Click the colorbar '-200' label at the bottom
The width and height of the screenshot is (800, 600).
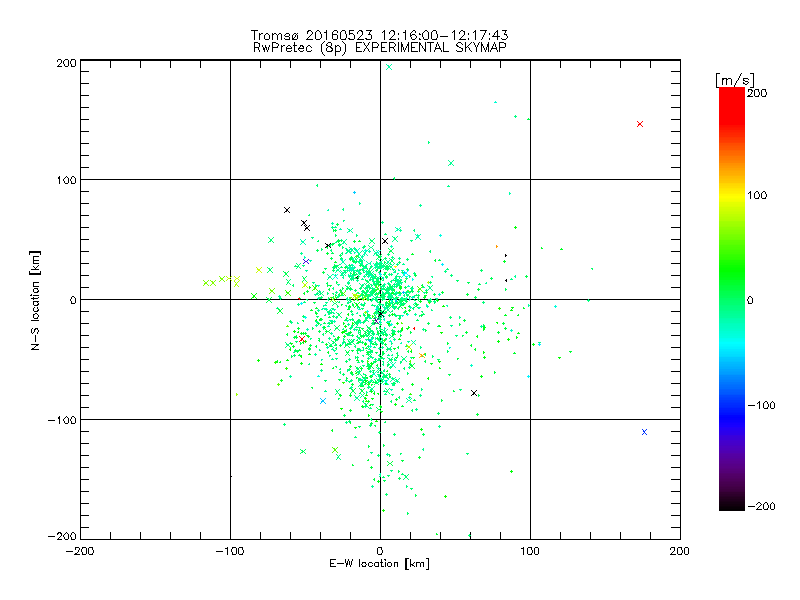tap(761, 506)
